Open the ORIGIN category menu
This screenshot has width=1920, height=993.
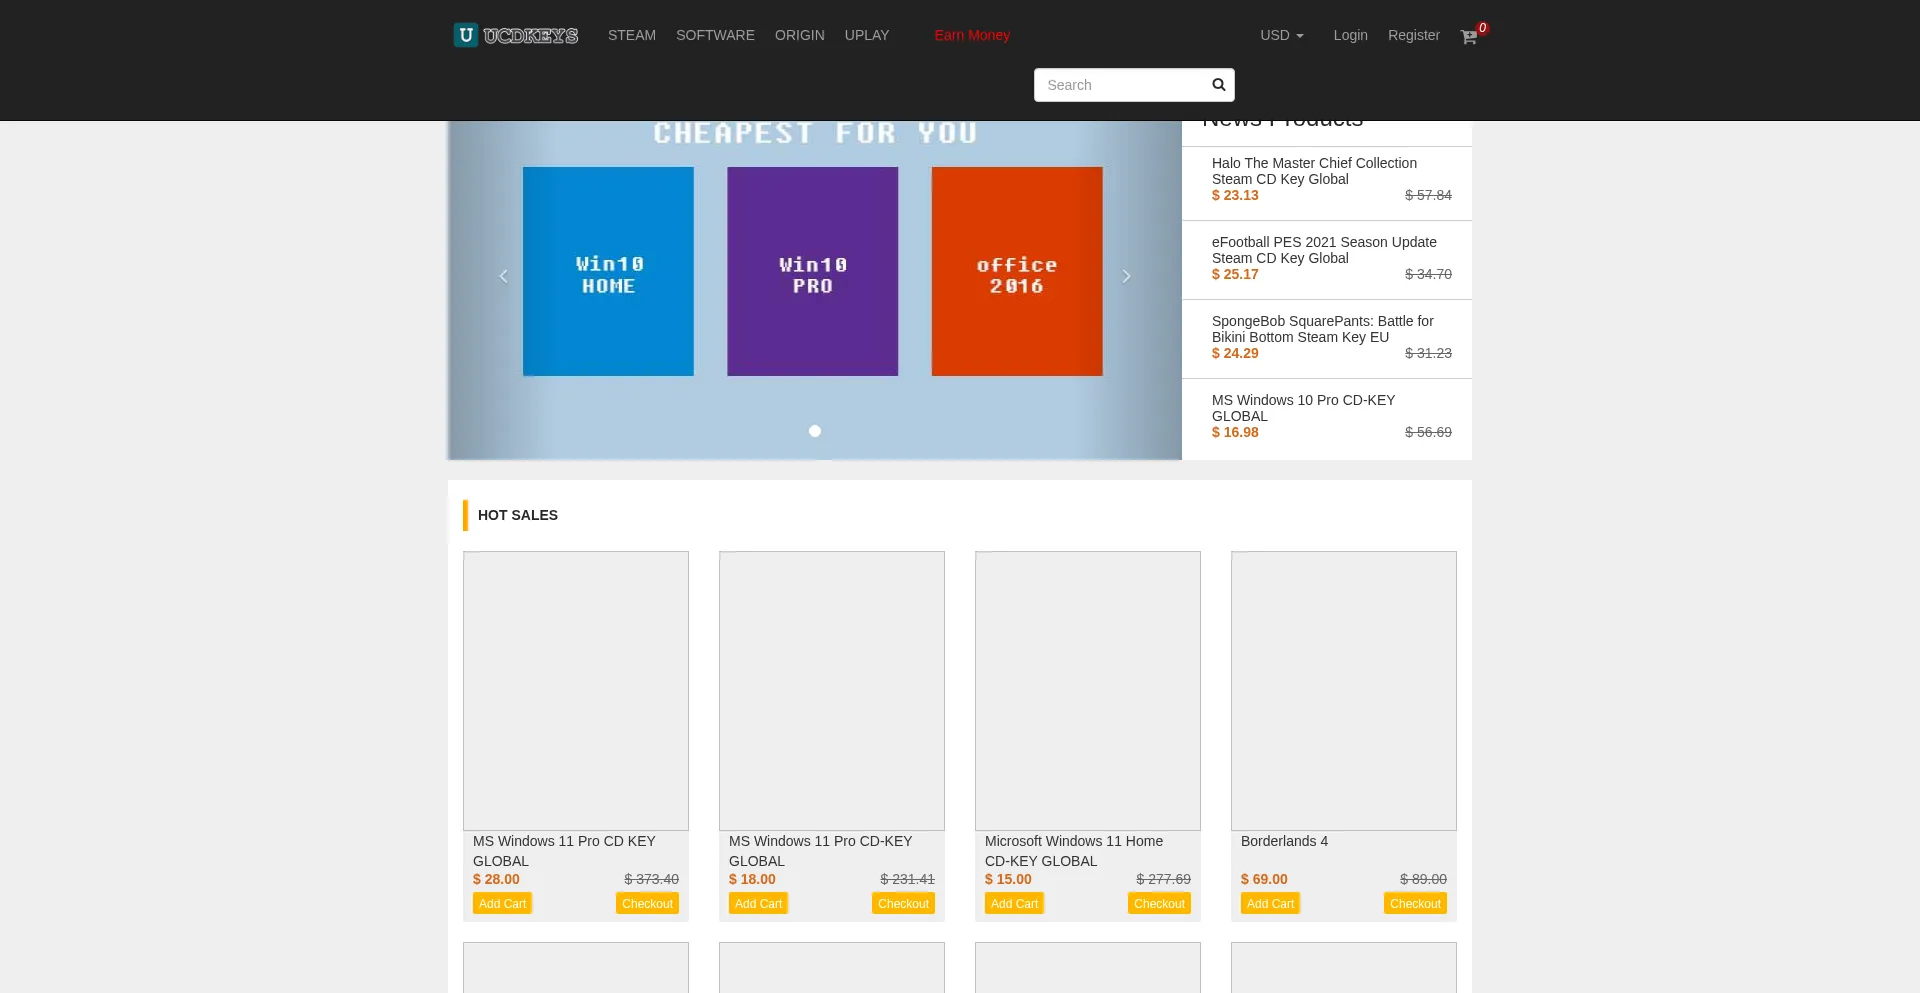pos(799,35)
